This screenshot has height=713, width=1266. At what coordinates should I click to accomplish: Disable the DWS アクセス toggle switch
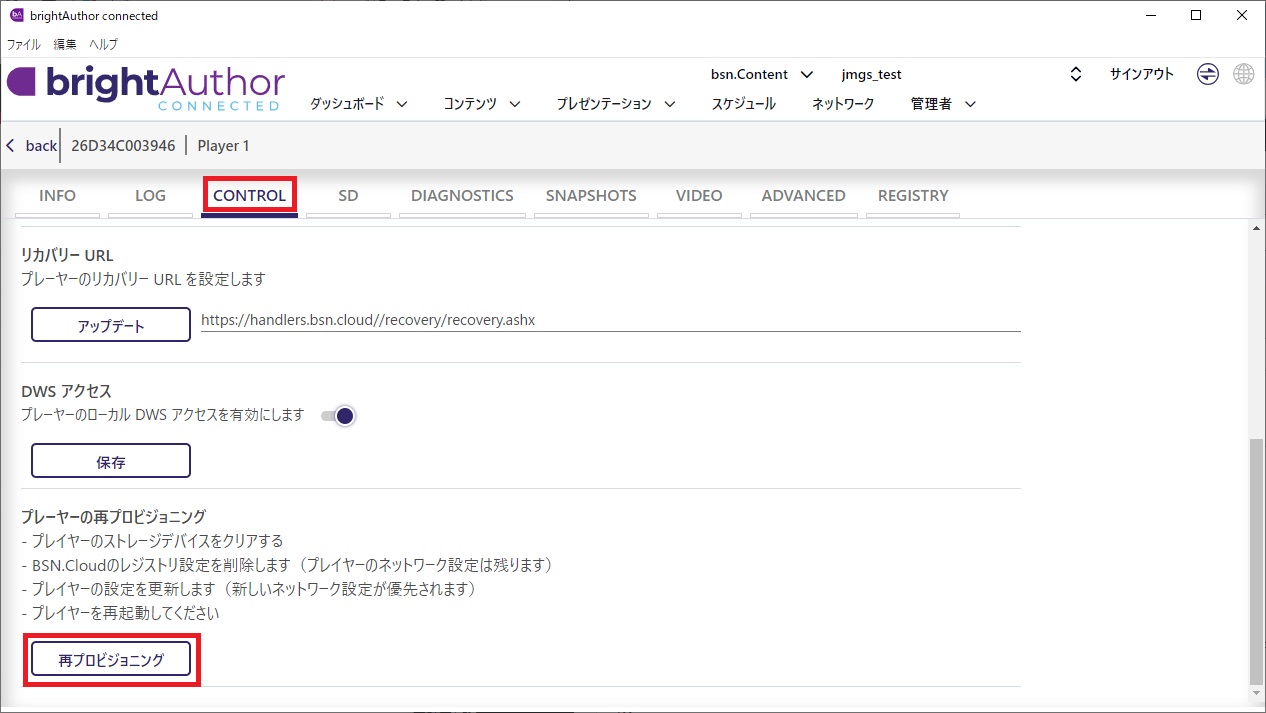pos(338,416)
